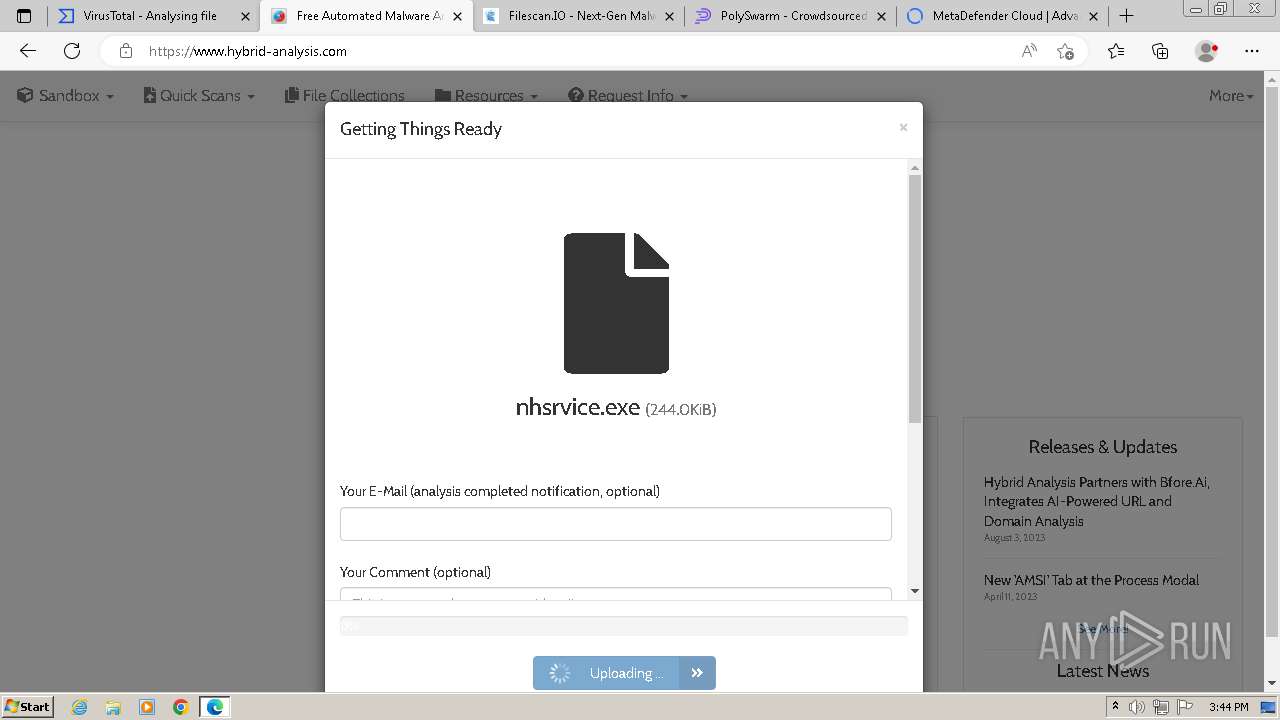Click the upload progress bar
Viewport: 1280px width, 720px height.
click(x=624, y=626)
